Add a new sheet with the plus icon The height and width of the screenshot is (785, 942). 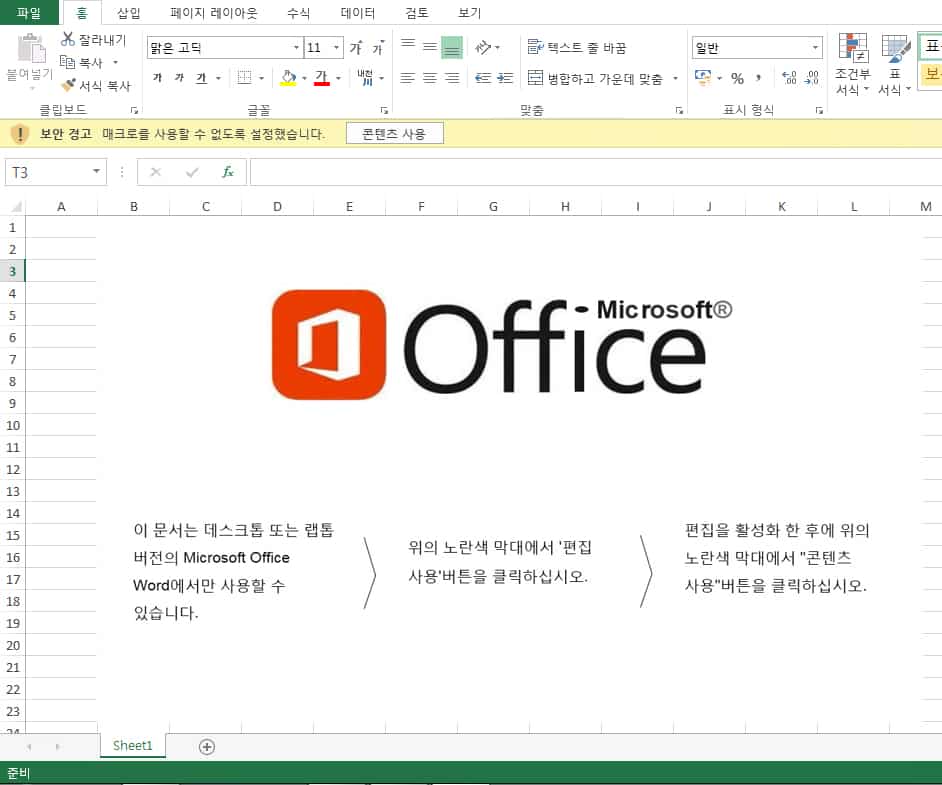(207, 746)
